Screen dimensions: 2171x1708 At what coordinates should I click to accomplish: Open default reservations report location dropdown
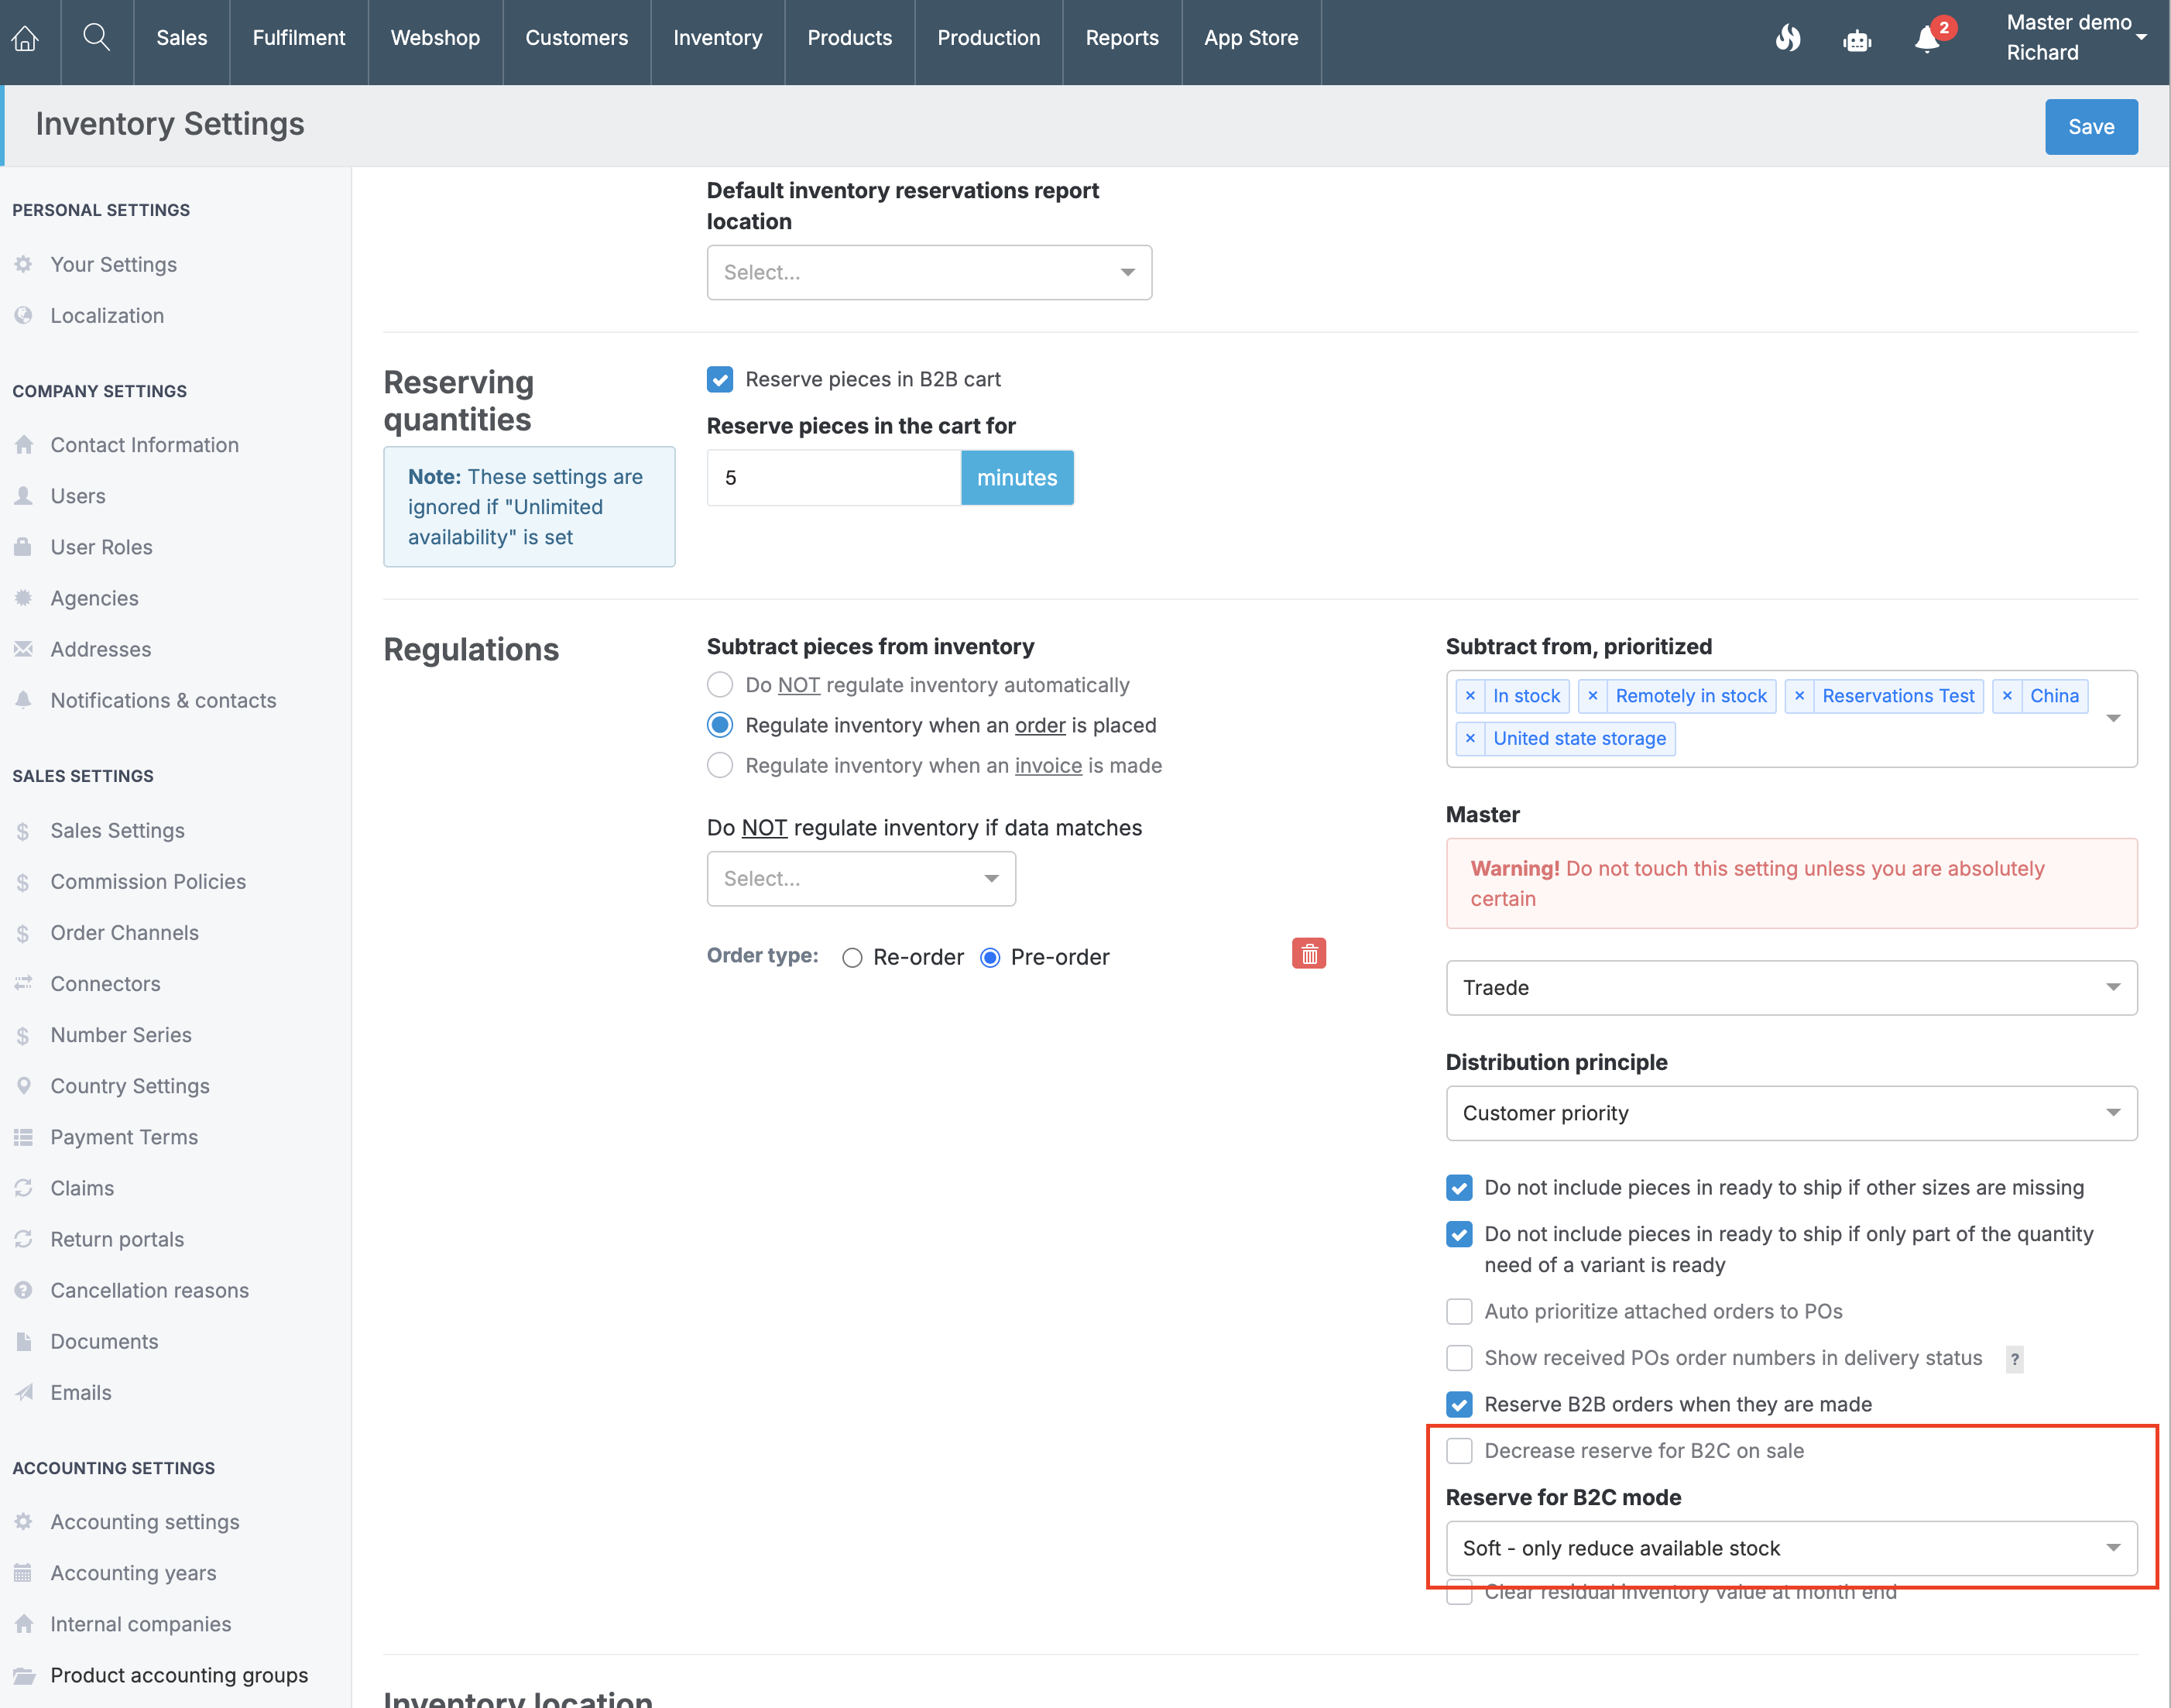(929, 272)
